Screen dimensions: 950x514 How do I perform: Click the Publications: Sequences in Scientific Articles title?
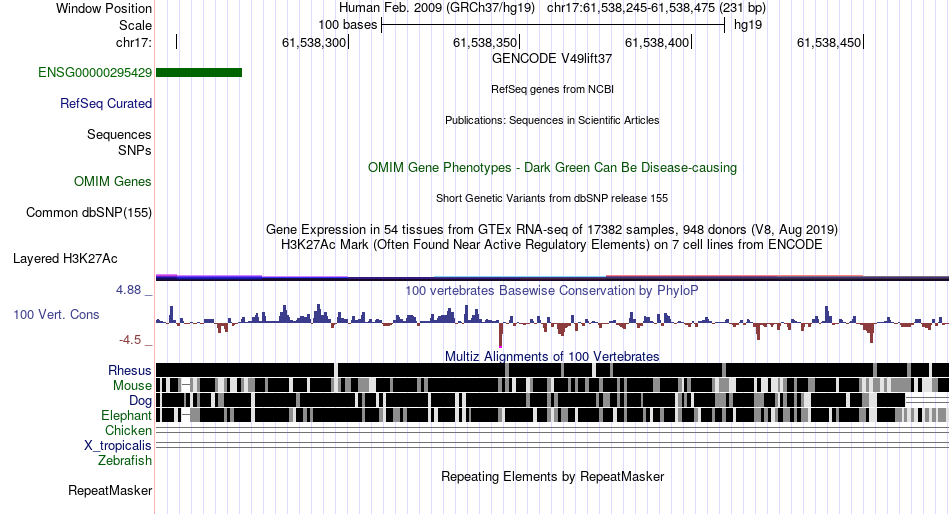[x=552, y=120]
